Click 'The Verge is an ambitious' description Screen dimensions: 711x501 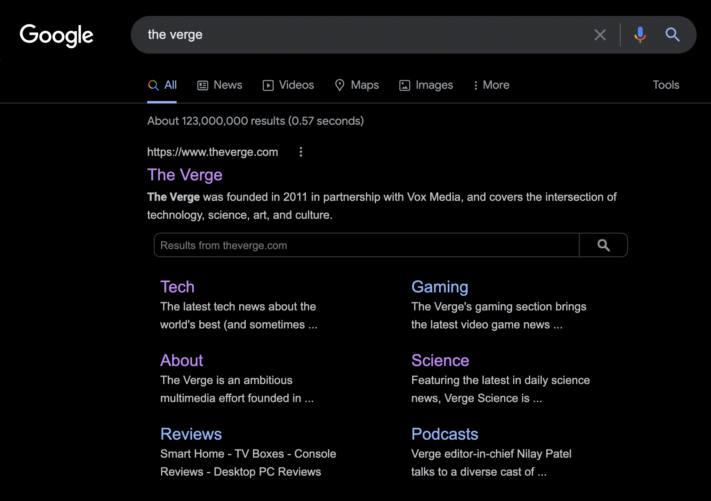point(226,380)
